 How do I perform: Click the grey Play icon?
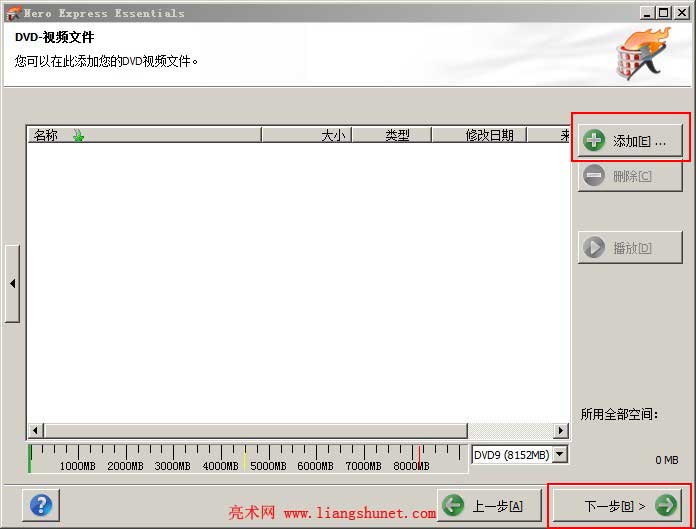point(594,247)
